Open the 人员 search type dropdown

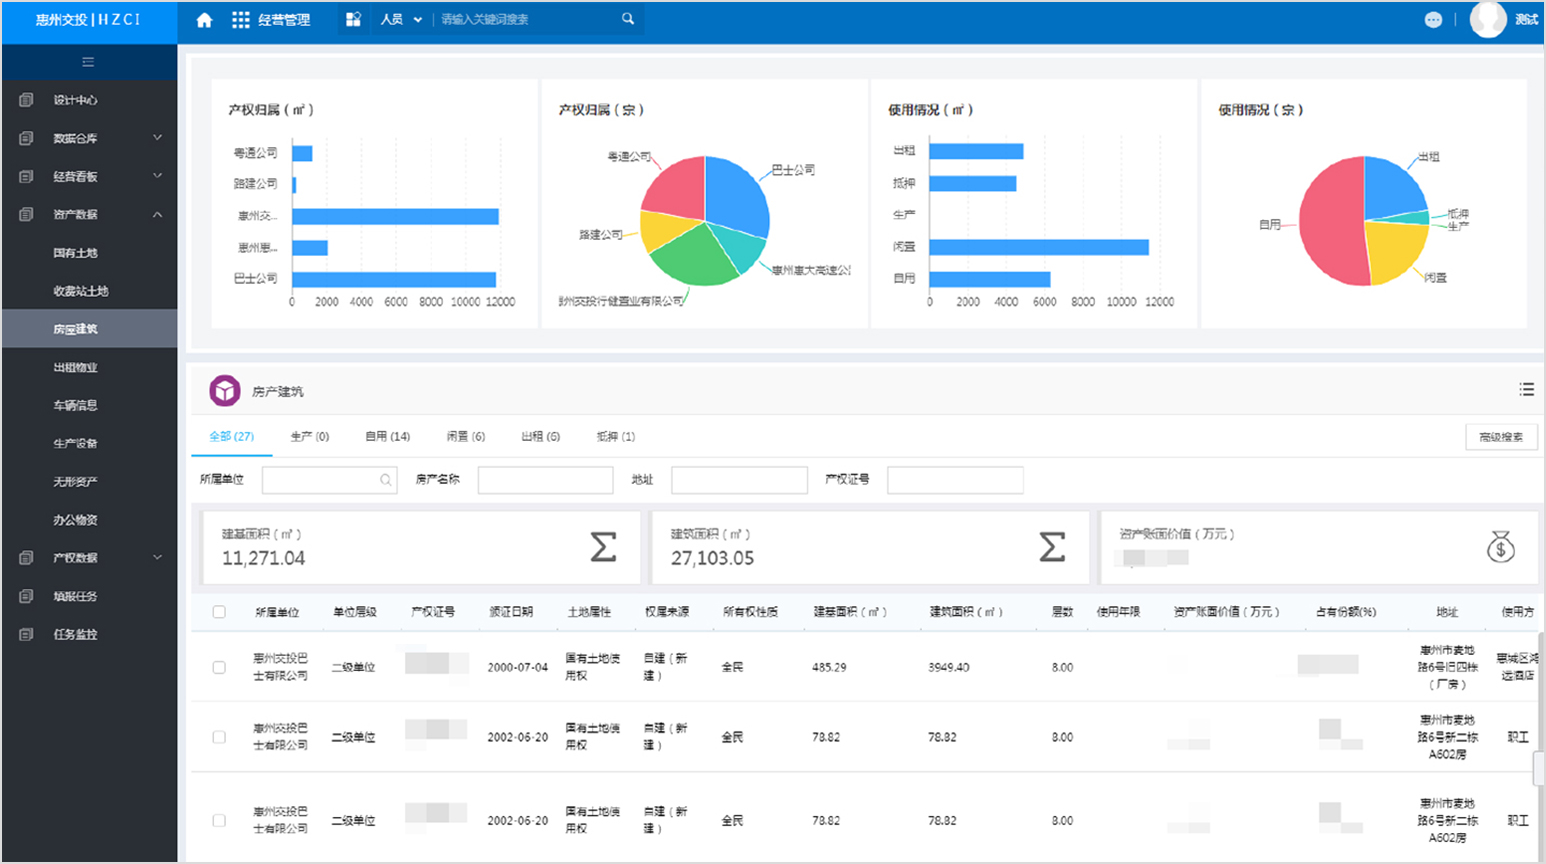(401, 20)
